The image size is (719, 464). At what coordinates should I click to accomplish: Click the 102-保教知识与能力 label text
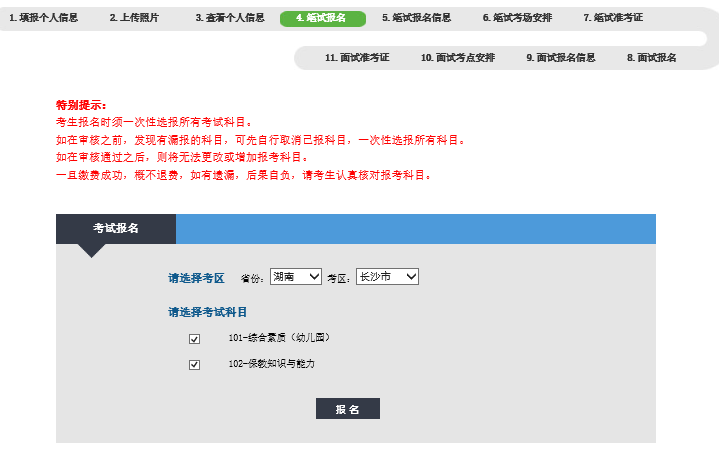271,364
